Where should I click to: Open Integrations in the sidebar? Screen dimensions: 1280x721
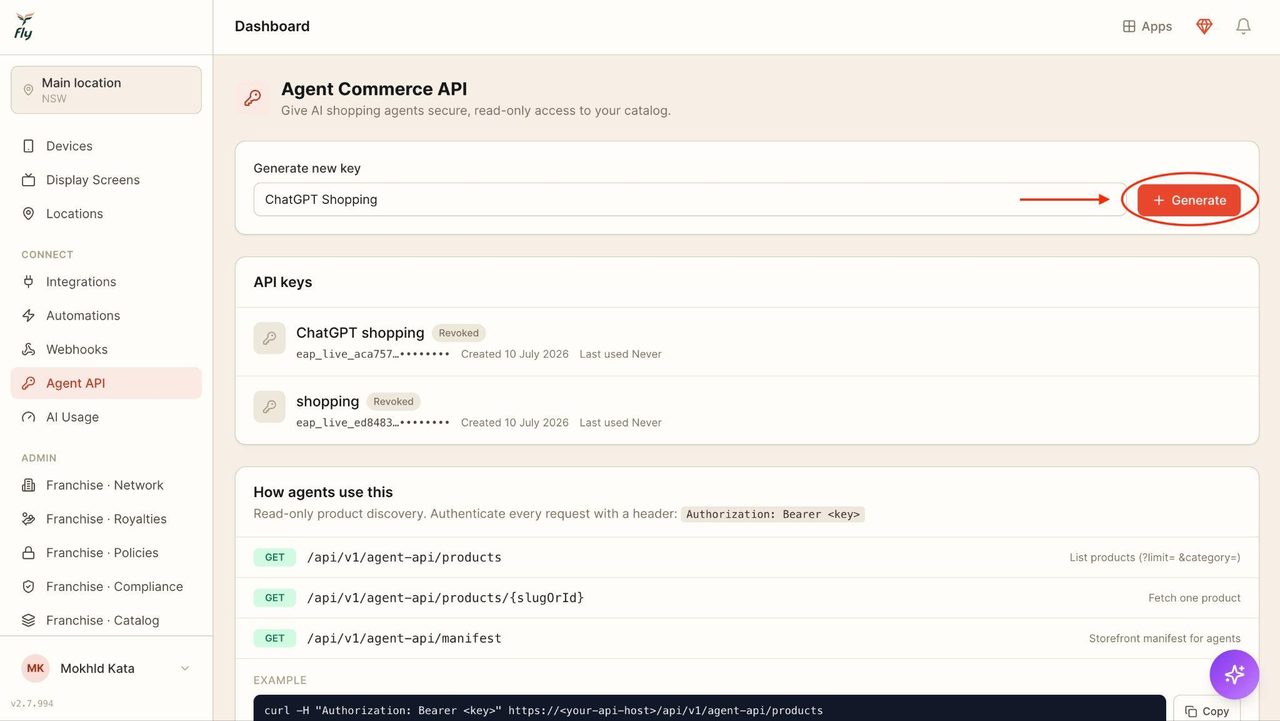pyautogui.click(x=106, y=282)
